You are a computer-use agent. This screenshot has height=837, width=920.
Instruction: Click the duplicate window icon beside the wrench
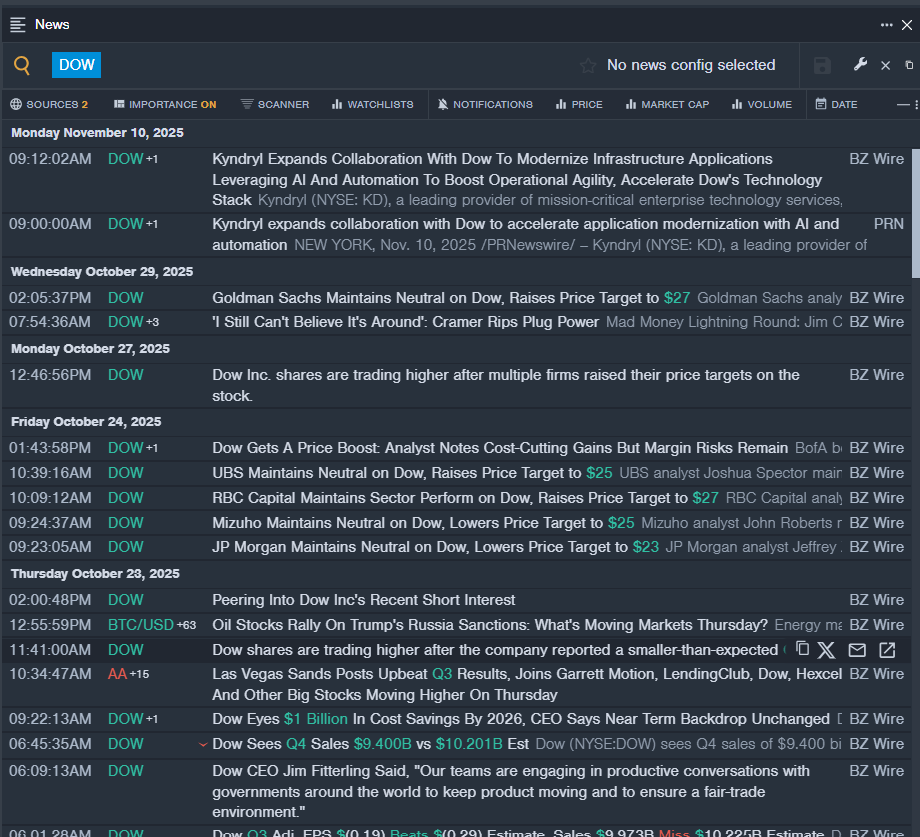tap(909, 65)
